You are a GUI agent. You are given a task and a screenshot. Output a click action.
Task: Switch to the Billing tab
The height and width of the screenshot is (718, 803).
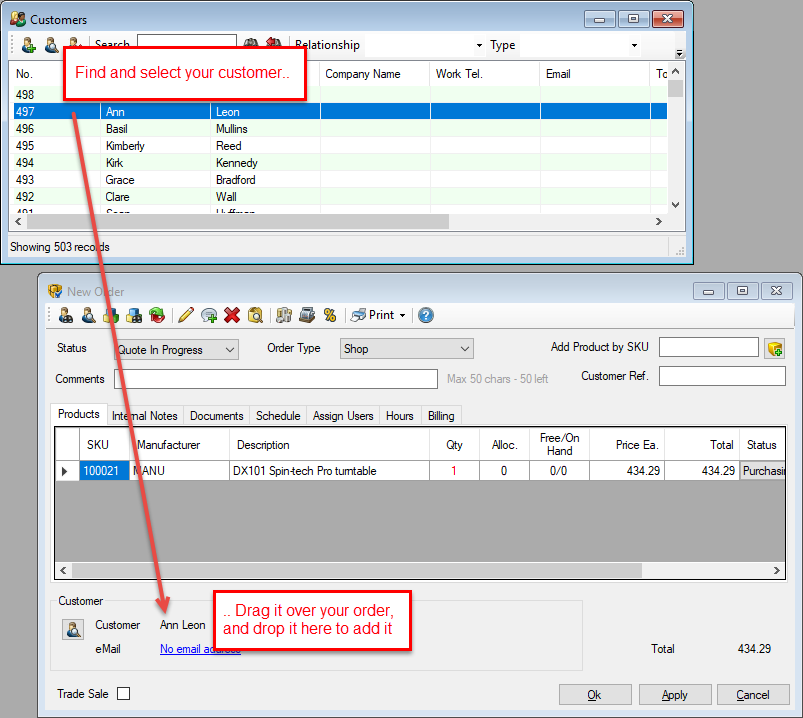tap(441, 416)
